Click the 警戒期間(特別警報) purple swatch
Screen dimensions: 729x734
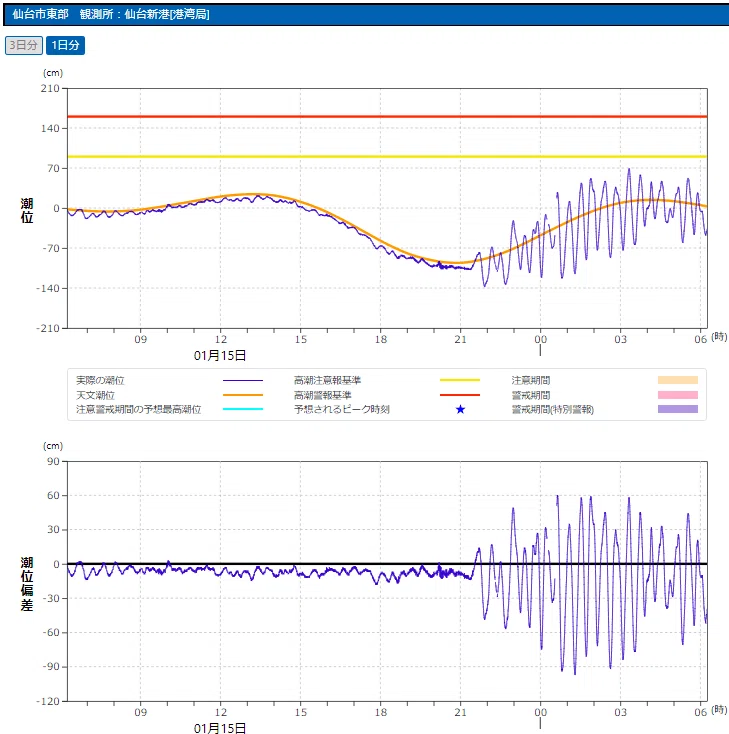(677, 409)
